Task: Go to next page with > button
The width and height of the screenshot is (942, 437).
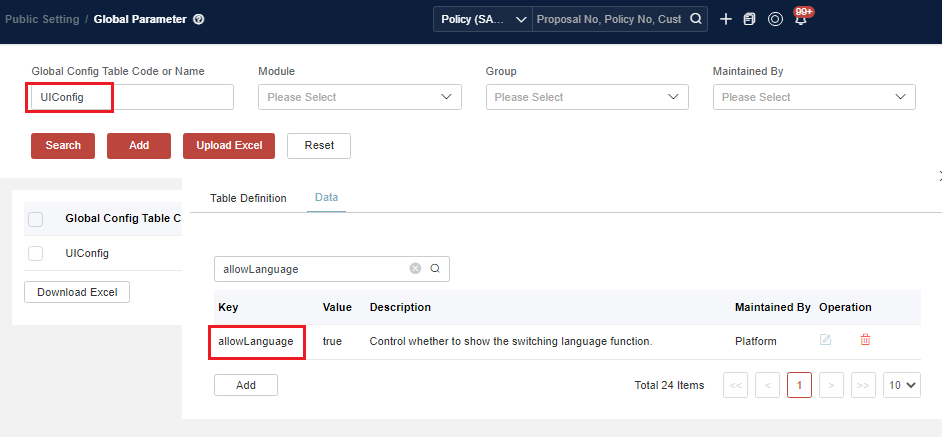Action: click(x=831, y=385)
